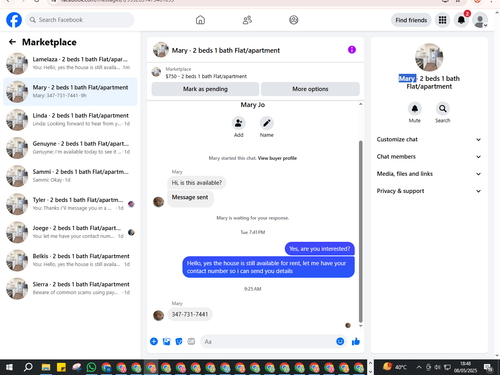Go back using the Marketplace arrow

(x=12, y=42)
